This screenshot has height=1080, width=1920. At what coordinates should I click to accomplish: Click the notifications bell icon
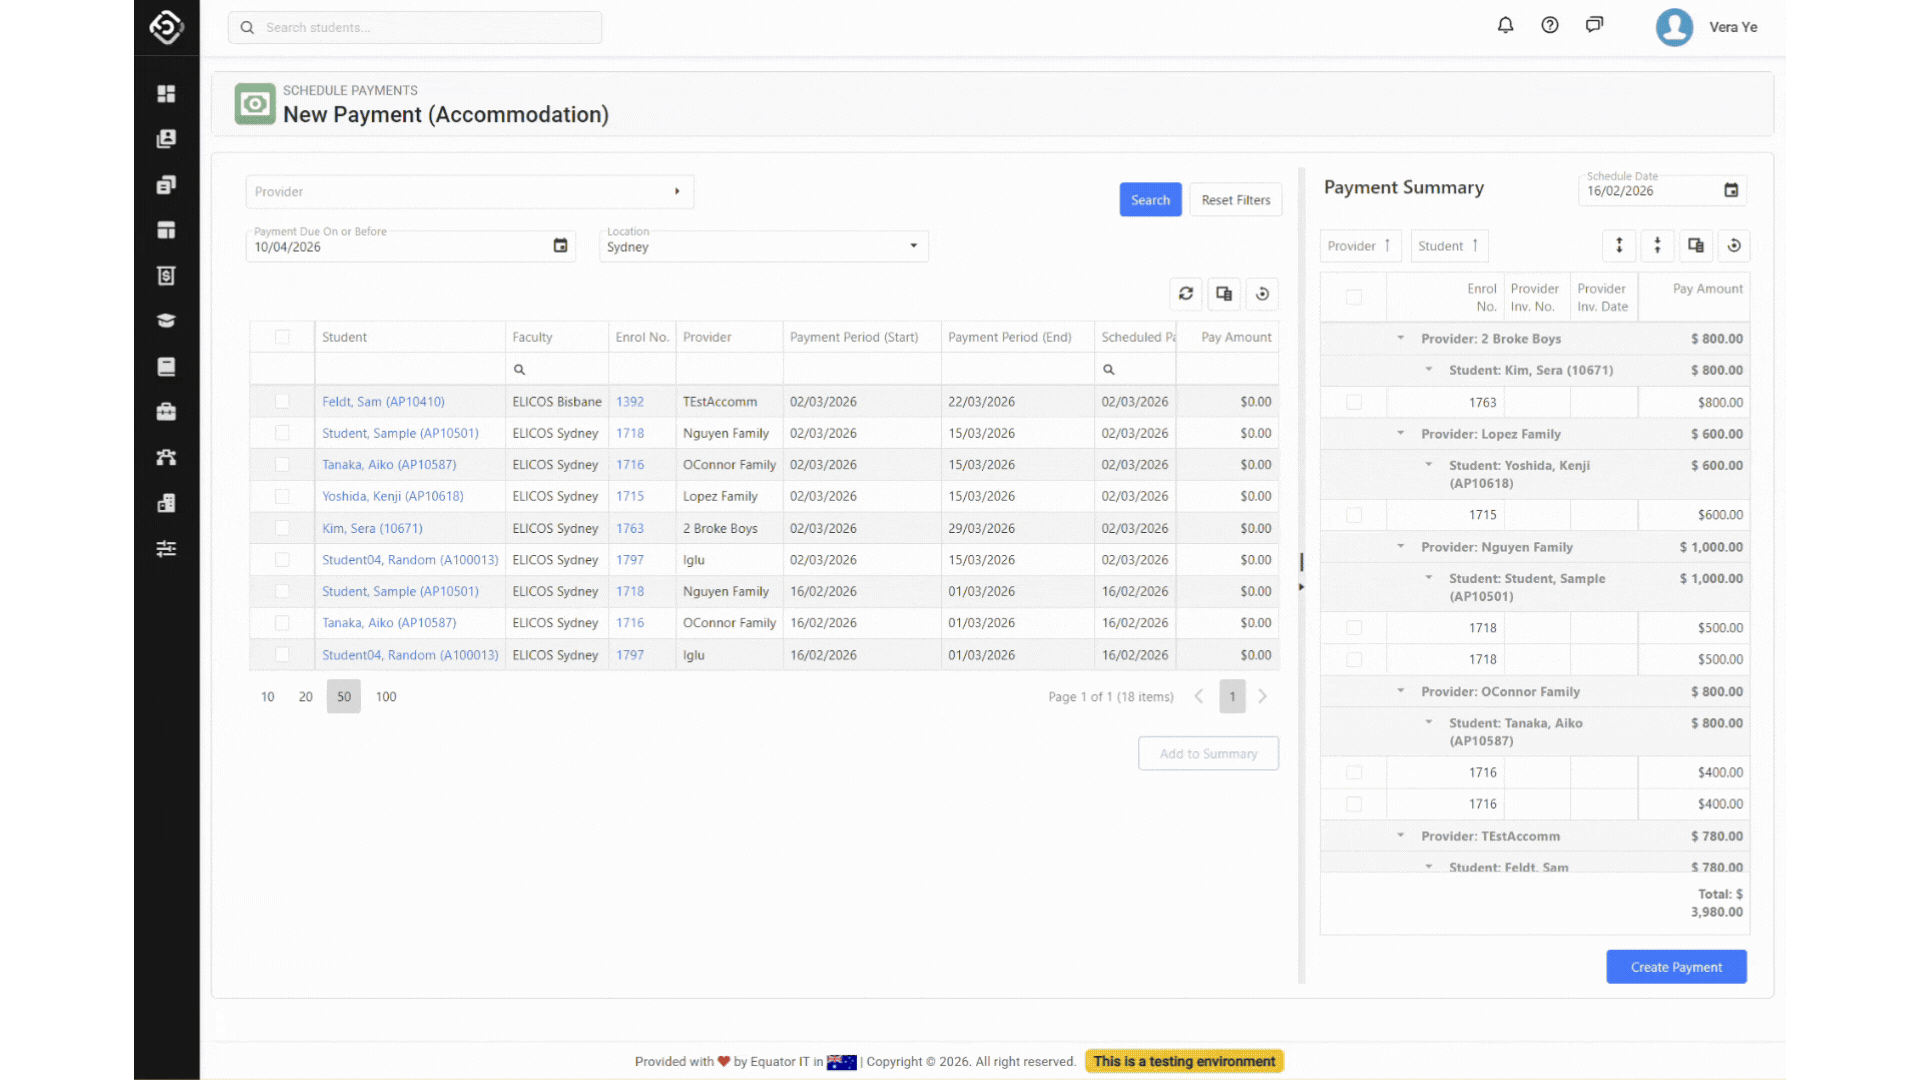click(x=1505, y=26)
